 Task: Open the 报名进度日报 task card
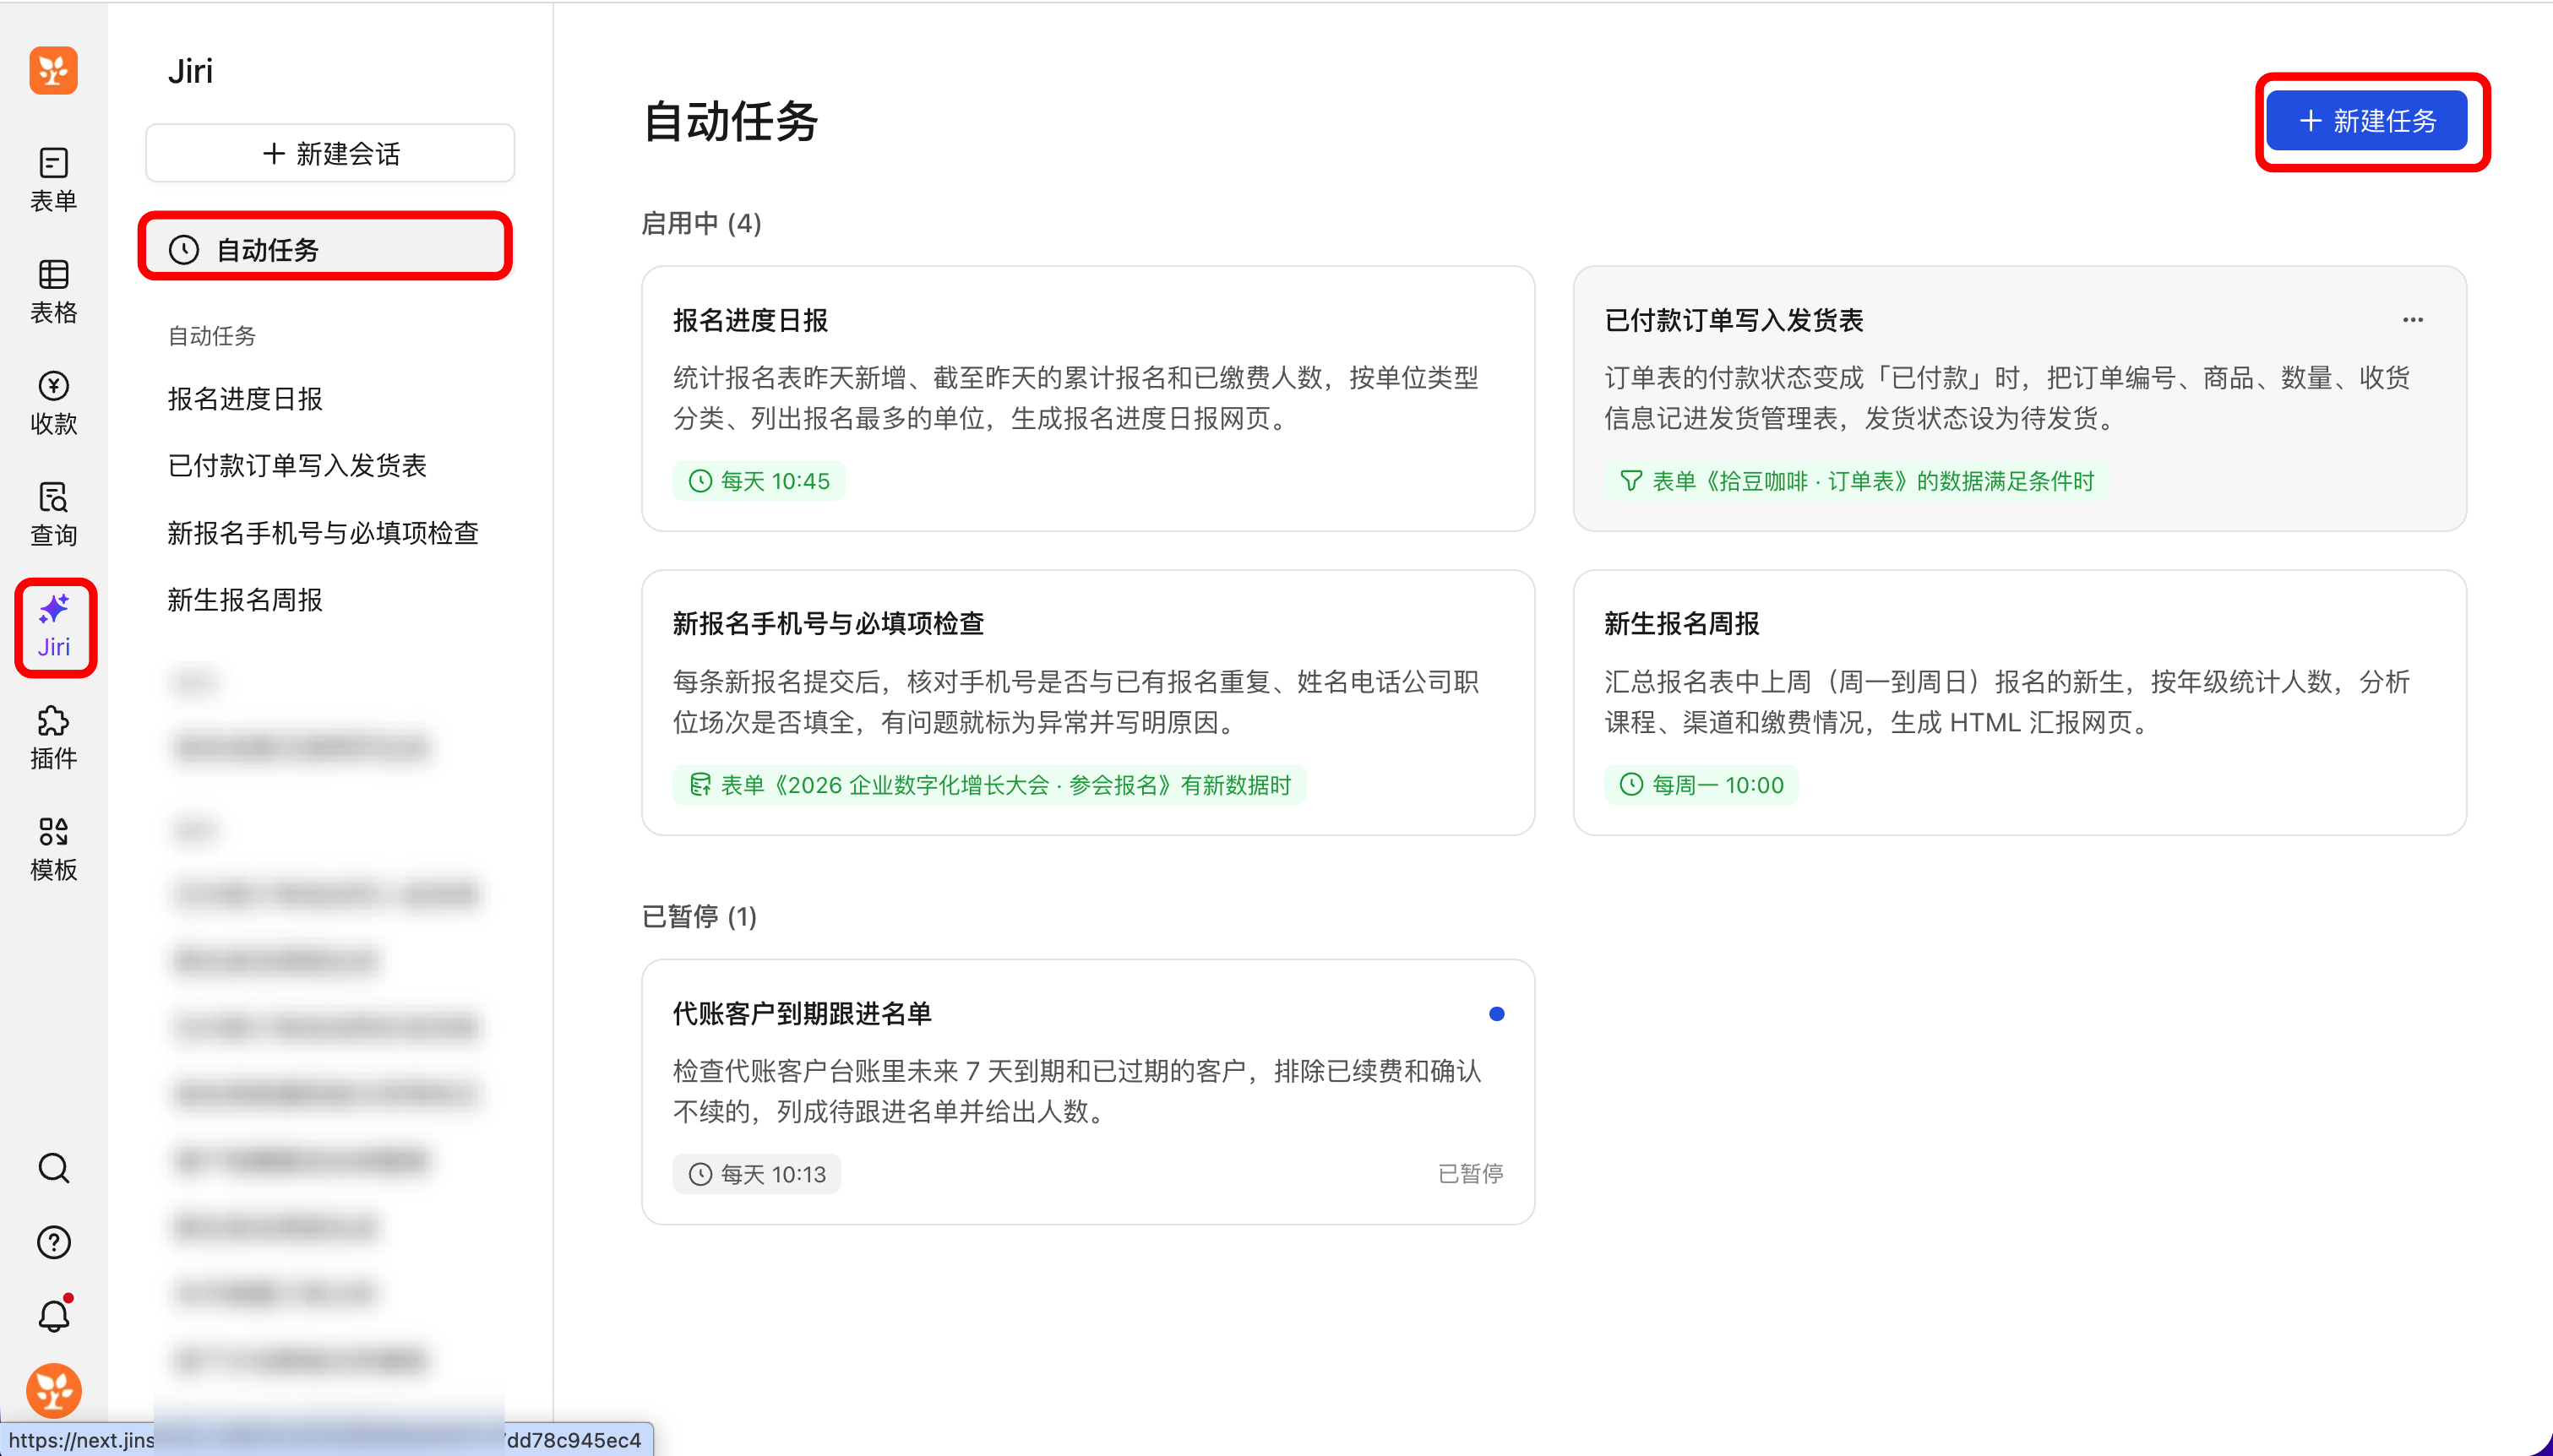click(1088, 398)
